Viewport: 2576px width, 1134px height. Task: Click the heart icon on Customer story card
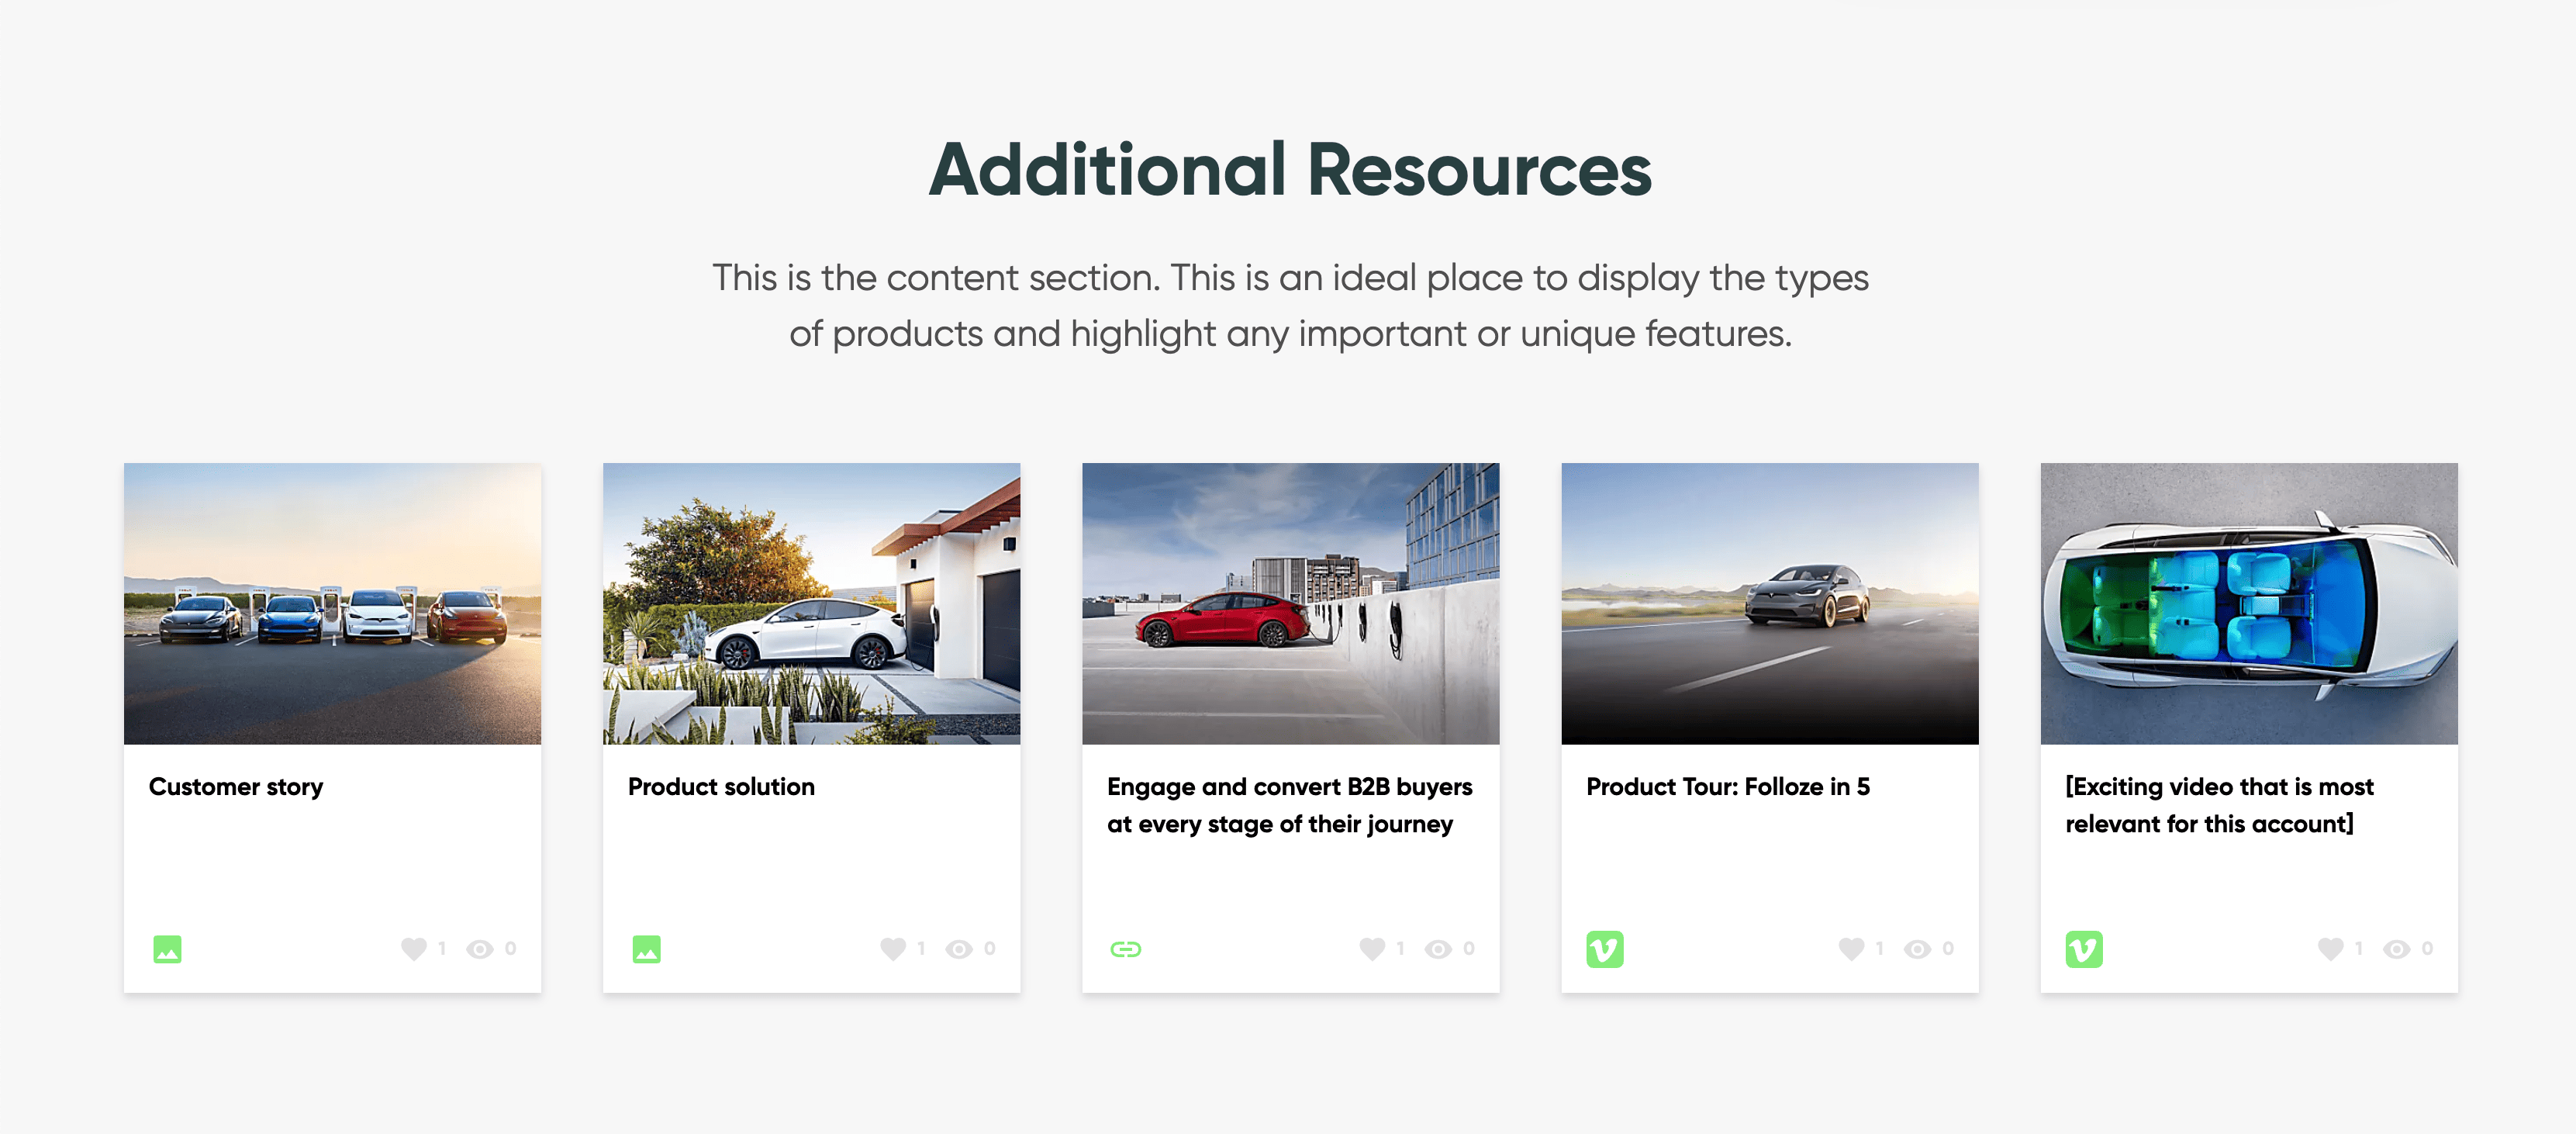click(413, 948)
